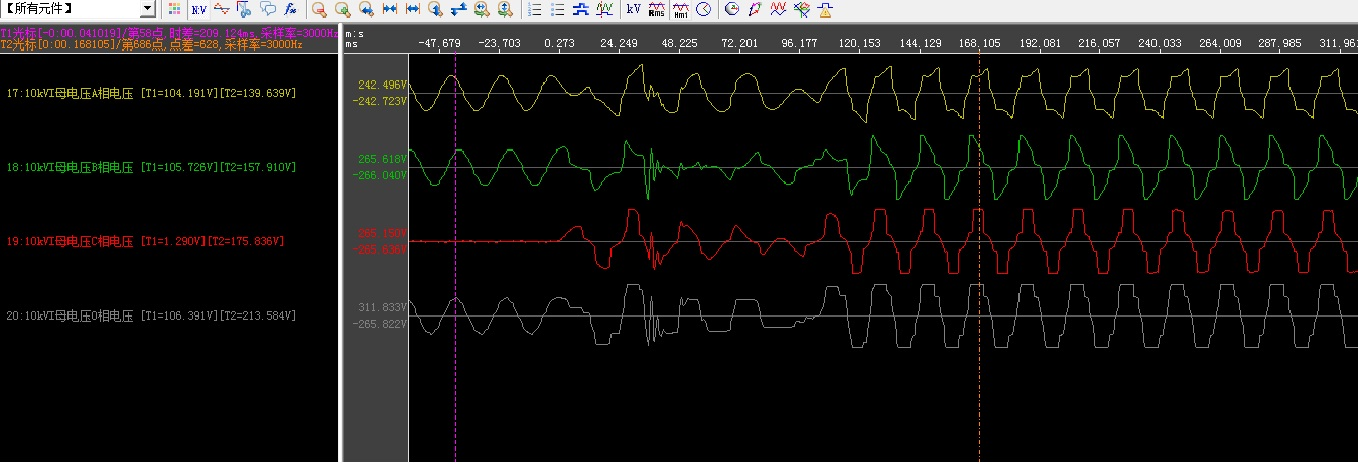This screenshot has height=466, width=1358.
Task: Click the speech bubbles annotation icon
Action: [x=267, y=9]
